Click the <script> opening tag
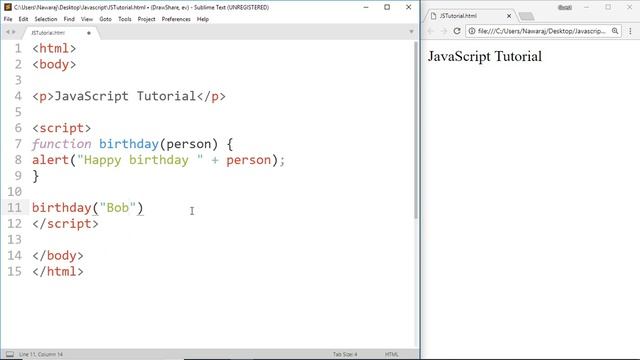Screen dimensions: 640x360 tap(61, 128)
